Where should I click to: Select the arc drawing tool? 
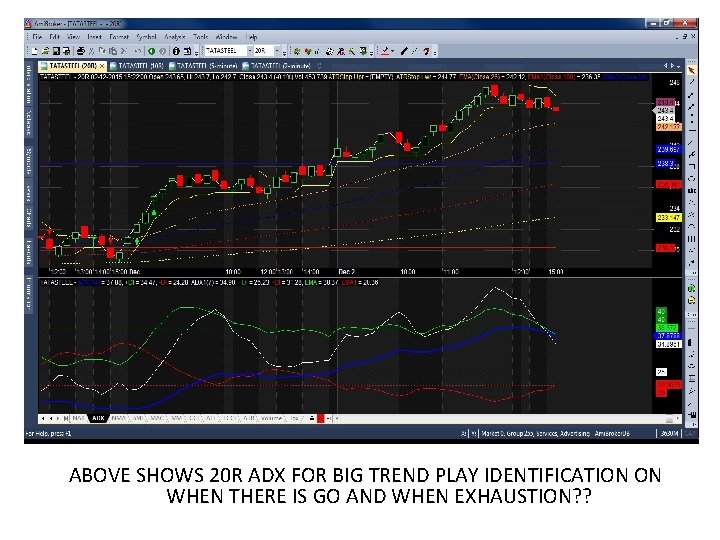[x=692, y=226]
